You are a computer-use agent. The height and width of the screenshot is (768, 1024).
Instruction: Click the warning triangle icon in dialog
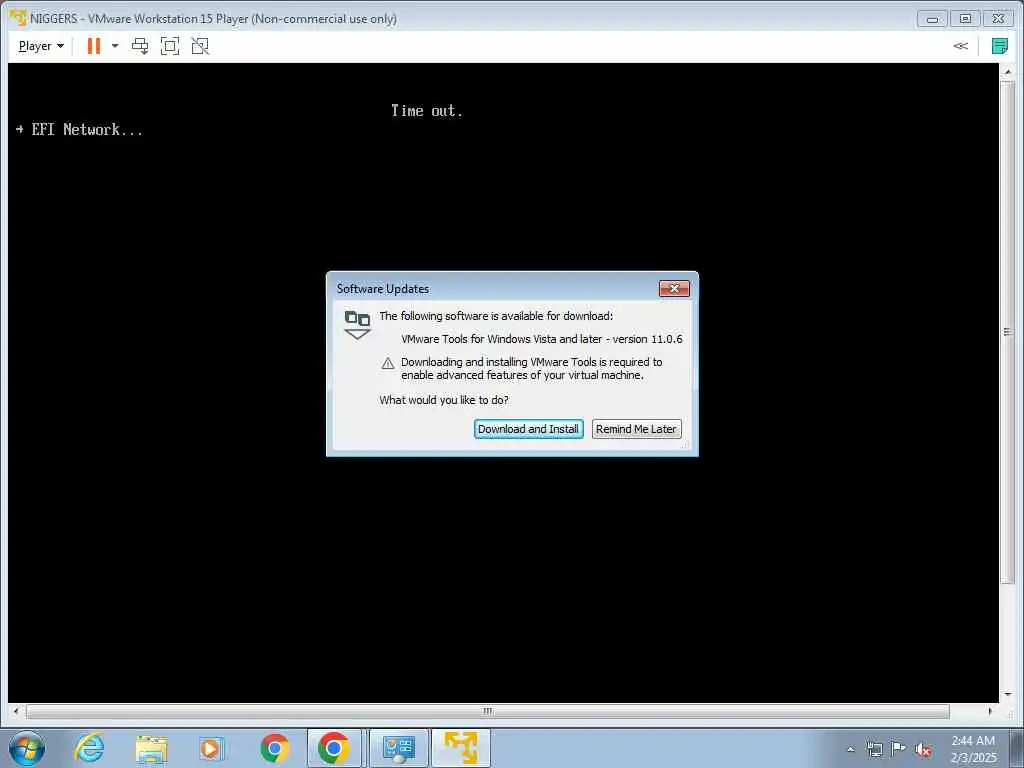tap(388, 363)
